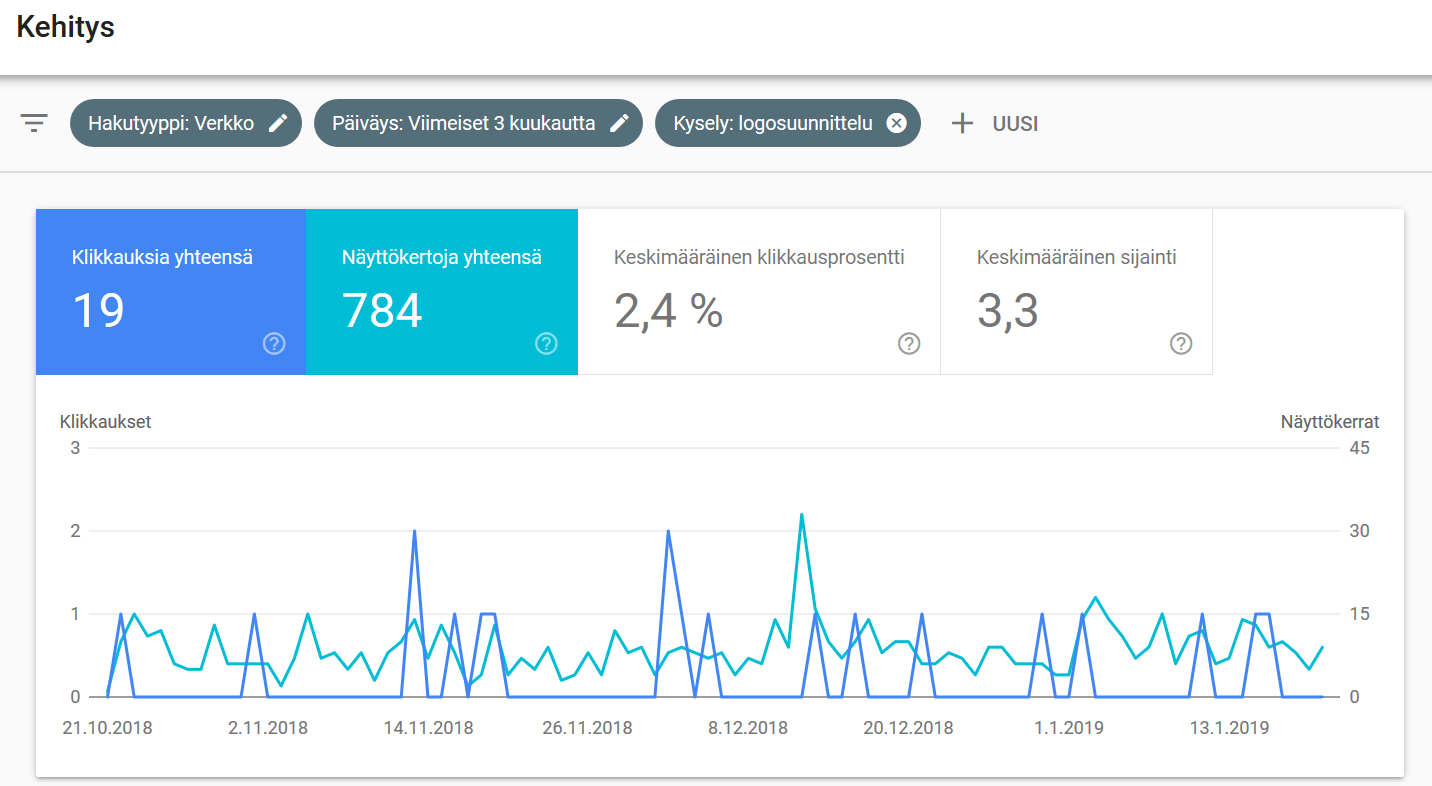Click the 784 impressions value
Image resolution: width=1432 pixels, height=786 pixels.
[382, 311]
